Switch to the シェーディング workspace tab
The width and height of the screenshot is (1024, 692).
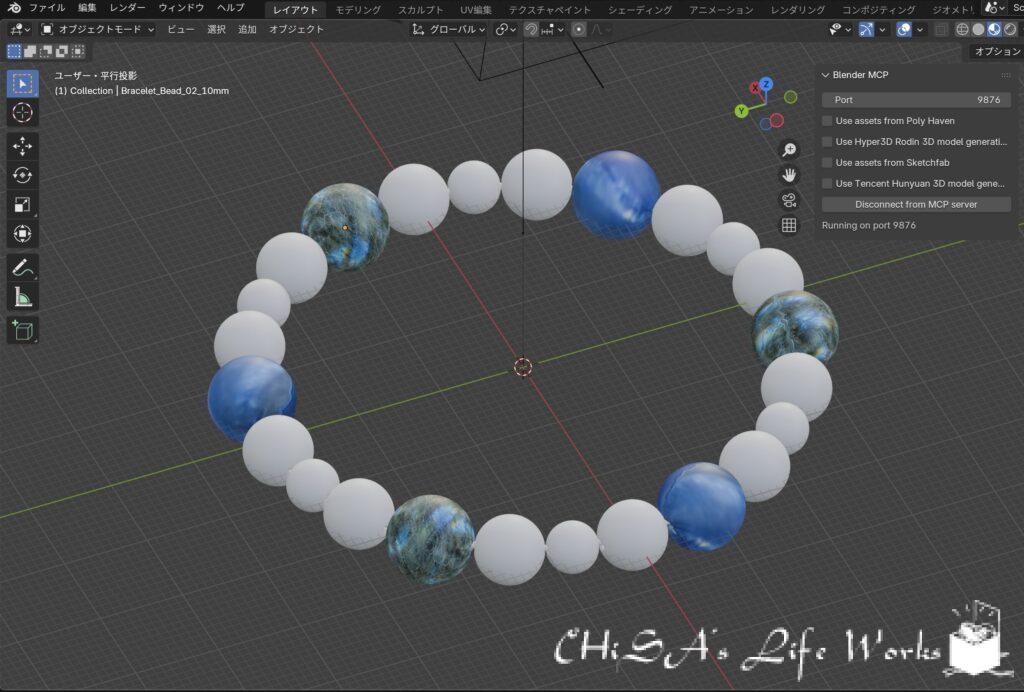tap(639, 10)
